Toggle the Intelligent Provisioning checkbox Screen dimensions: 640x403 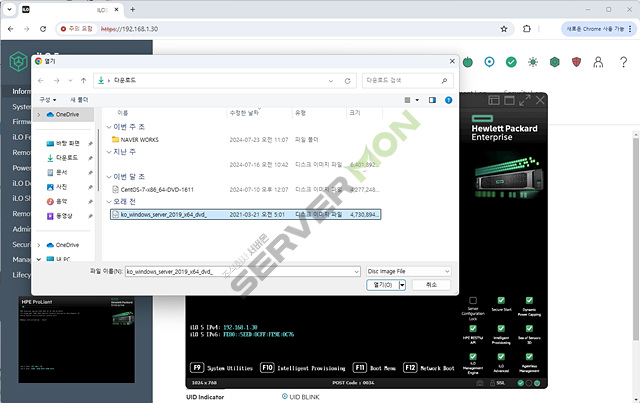(x=501, y=329)
